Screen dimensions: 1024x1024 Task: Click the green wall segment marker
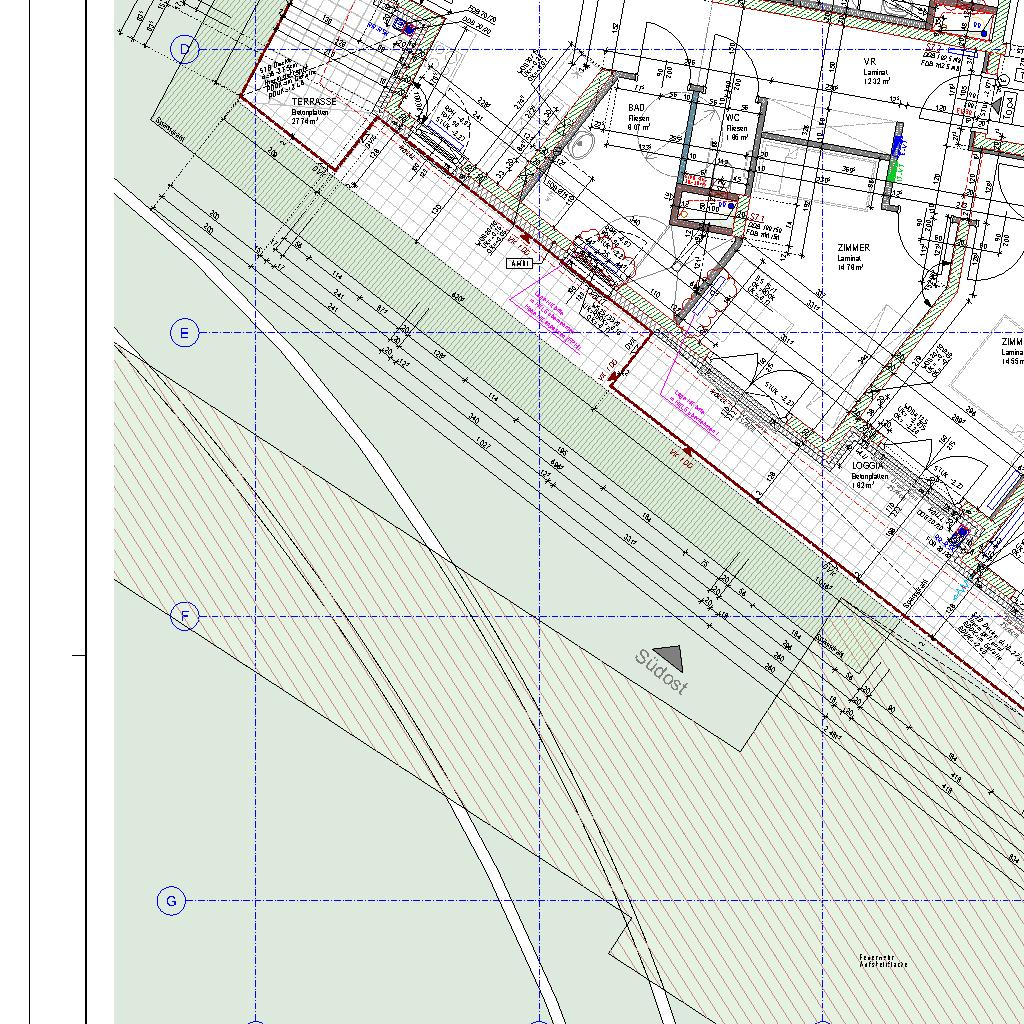coord(893,169)
